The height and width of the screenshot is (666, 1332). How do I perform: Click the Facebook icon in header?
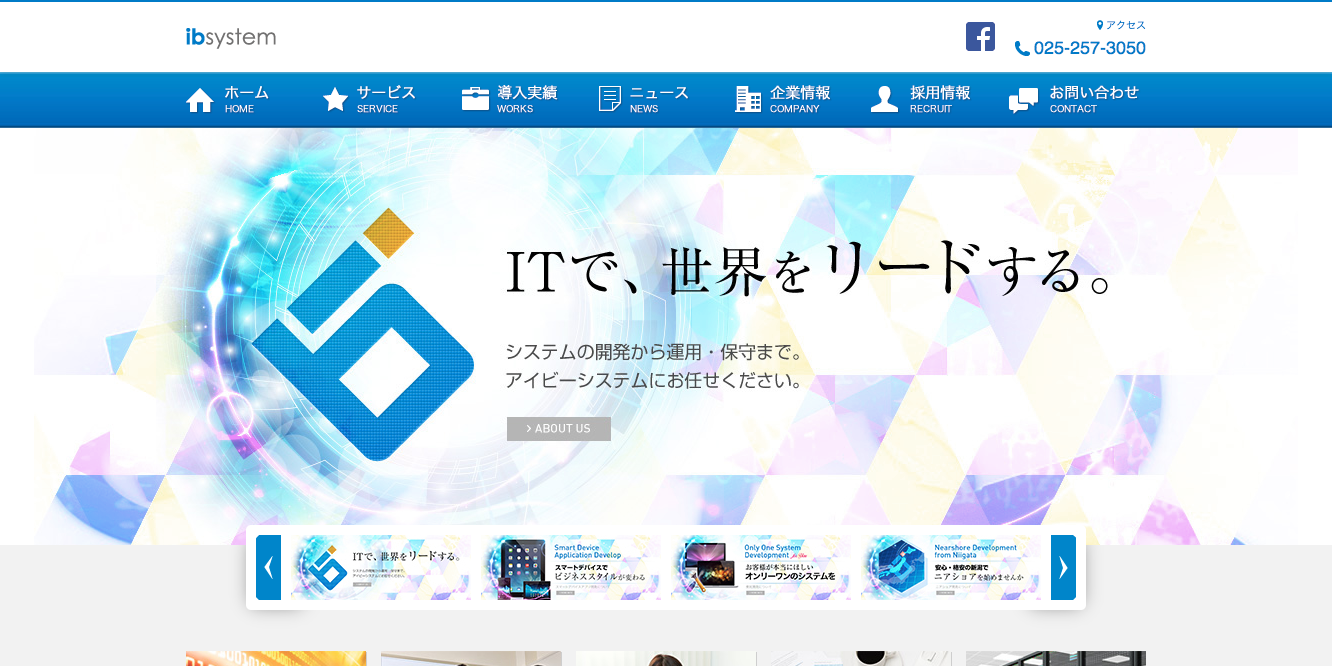[x=980, y=37]
